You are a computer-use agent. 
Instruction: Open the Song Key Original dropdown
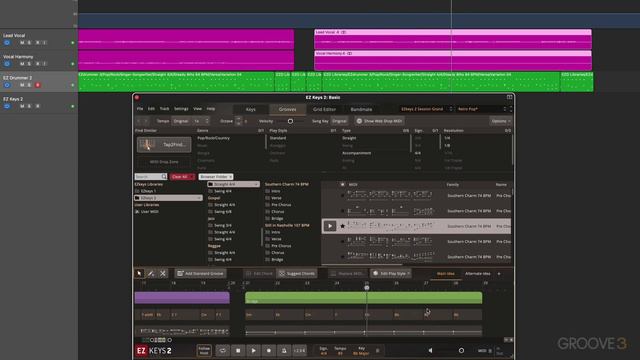(x=339, y=121)
